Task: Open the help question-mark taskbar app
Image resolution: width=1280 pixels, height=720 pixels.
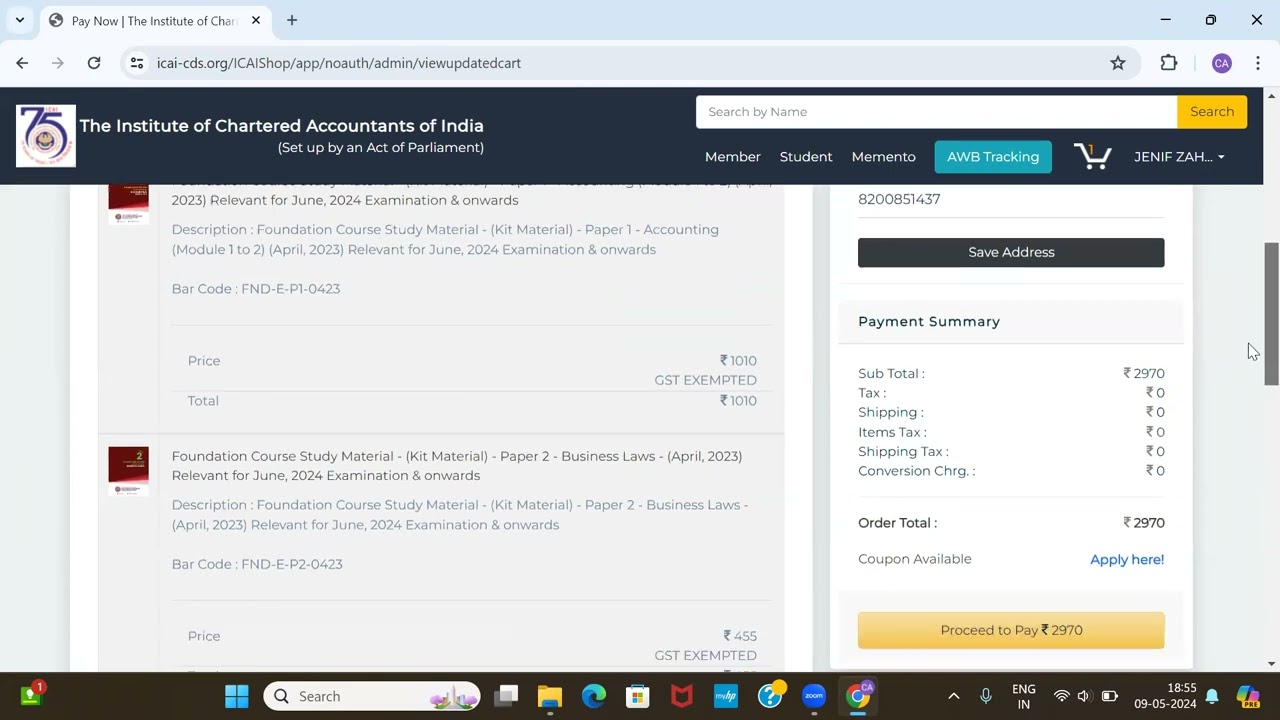Action: 771,696
